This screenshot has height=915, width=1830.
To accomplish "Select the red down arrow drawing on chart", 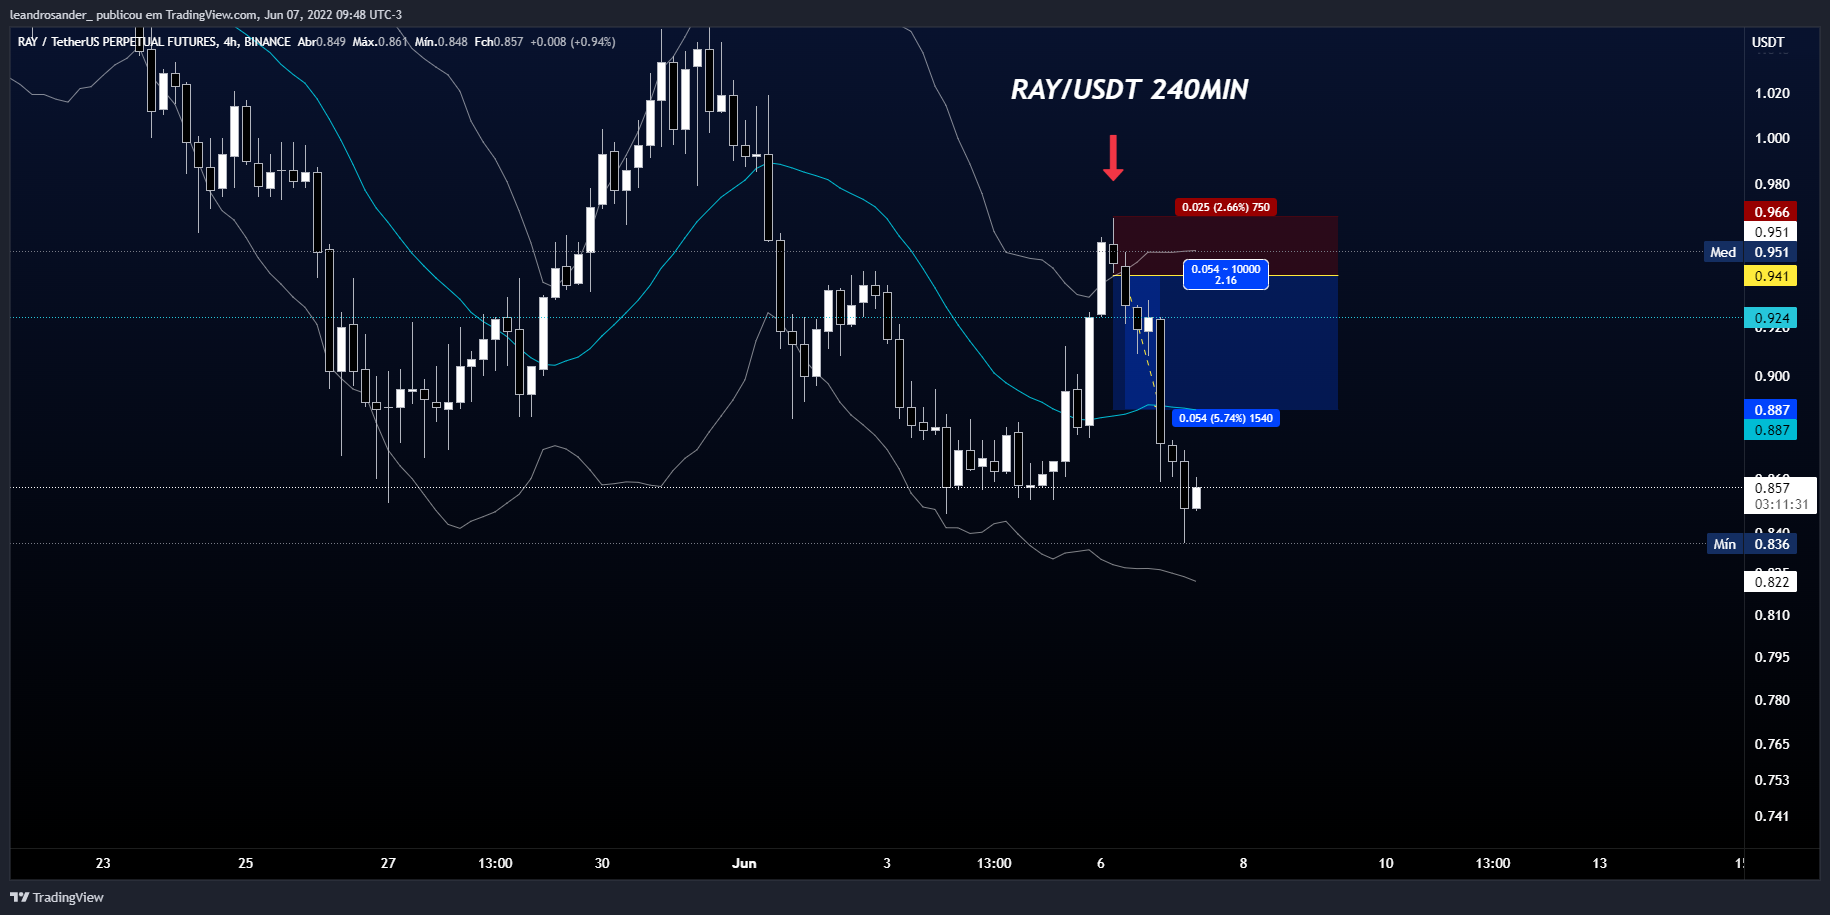I will click(1113, 158).
